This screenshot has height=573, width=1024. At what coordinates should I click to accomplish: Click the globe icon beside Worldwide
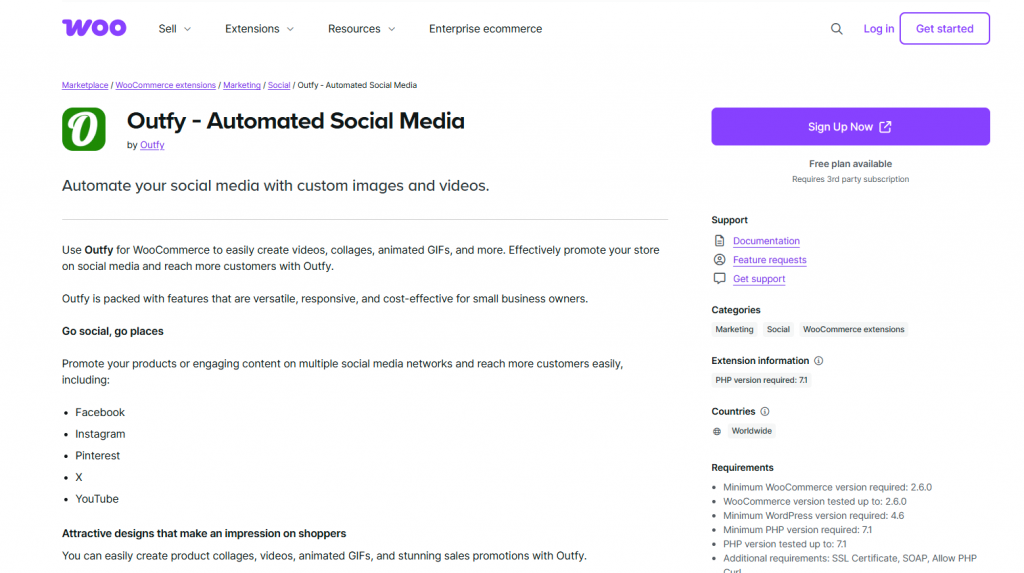(717, 431)
